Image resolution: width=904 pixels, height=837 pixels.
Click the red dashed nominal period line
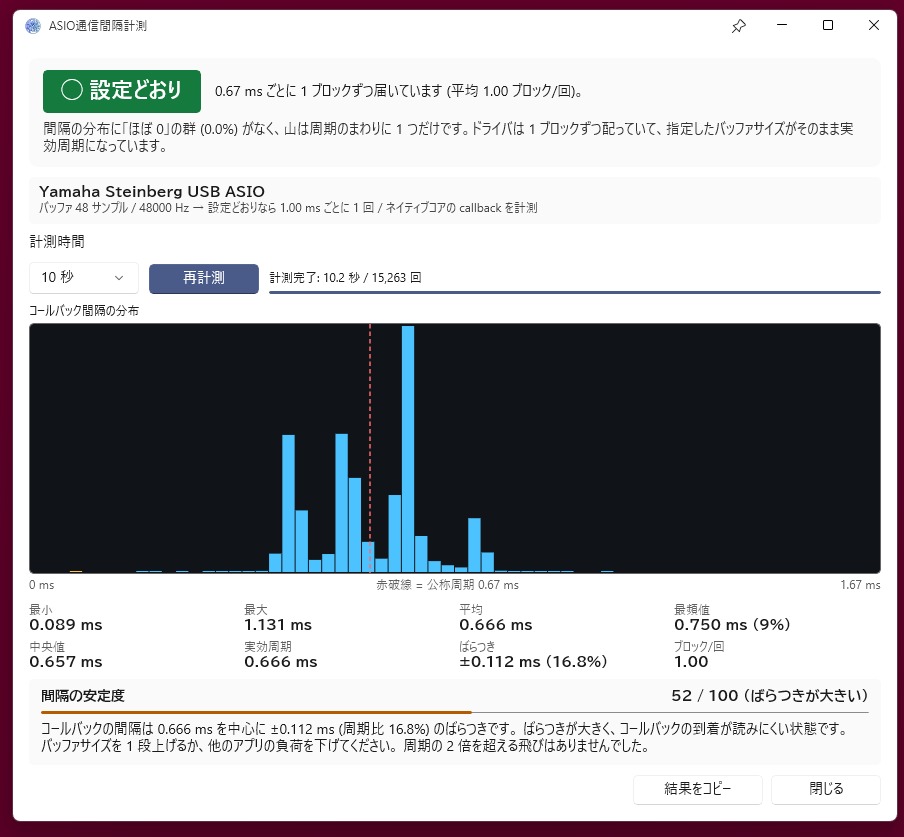[370, 448]
